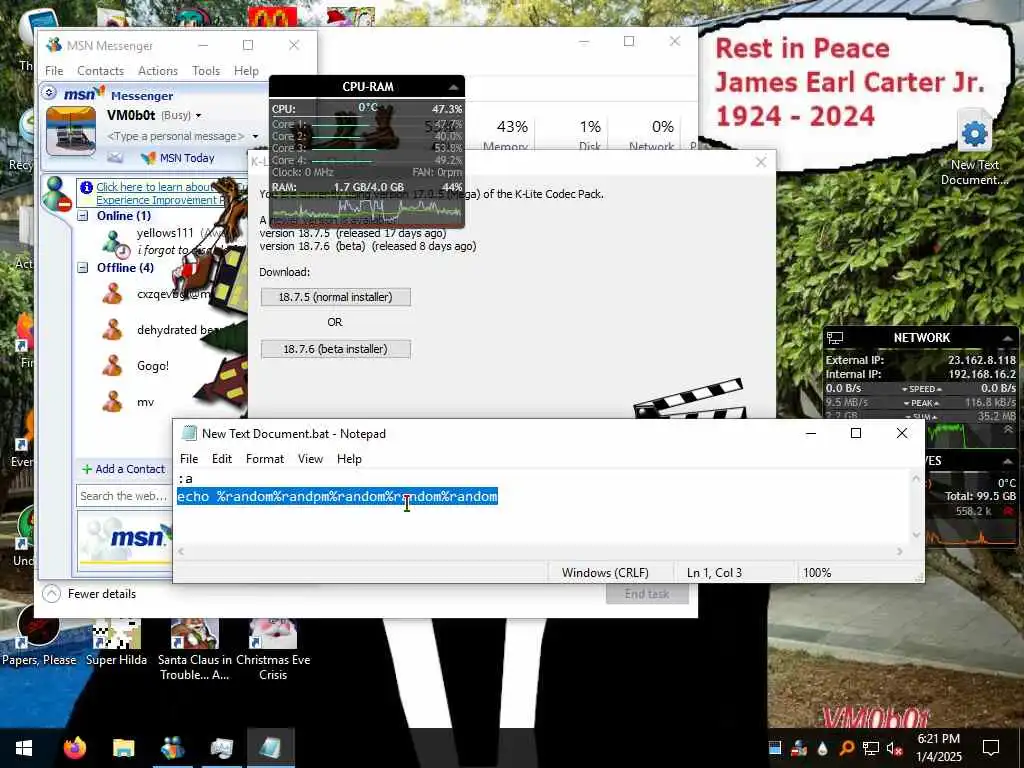Close the K-Lite Codec Pack dialog
The width and height of the screenshot is (1024, 768).
(761, 162)
